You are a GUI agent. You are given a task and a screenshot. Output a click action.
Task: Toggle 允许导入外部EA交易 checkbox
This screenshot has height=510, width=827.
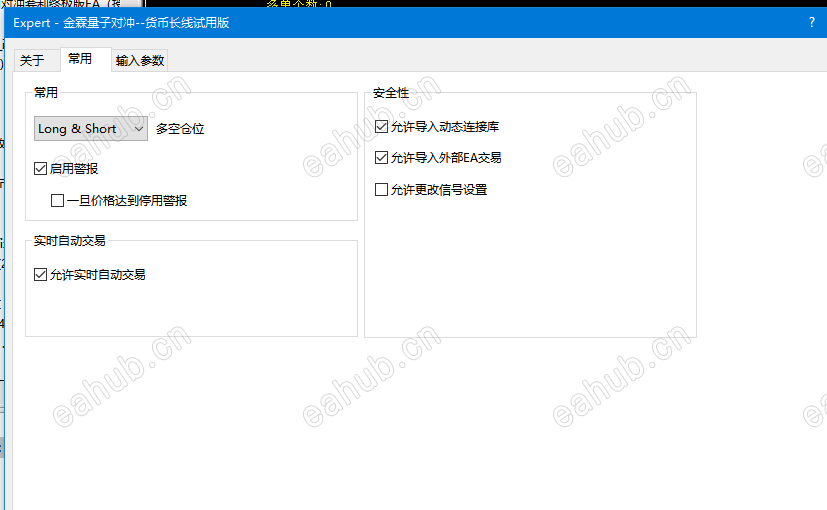click(x=381, y=158)
